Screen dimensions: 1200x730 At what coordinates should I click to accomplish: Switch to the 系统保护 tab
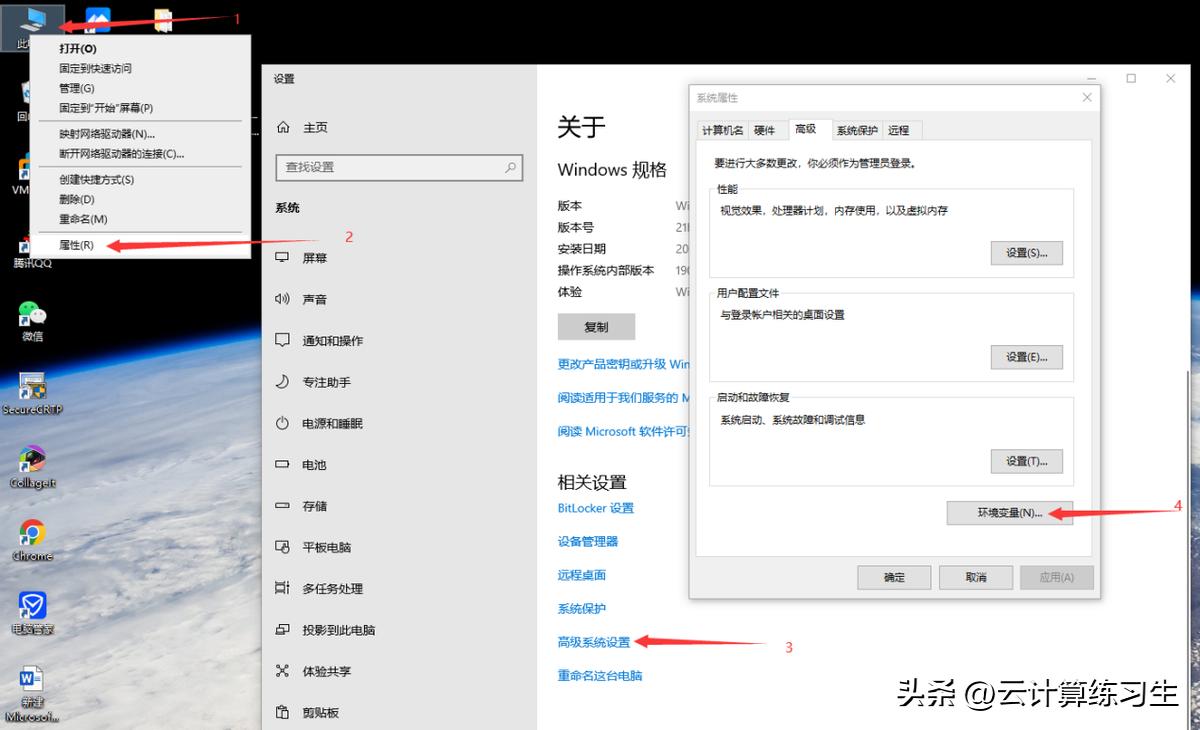tap(857, 129)
